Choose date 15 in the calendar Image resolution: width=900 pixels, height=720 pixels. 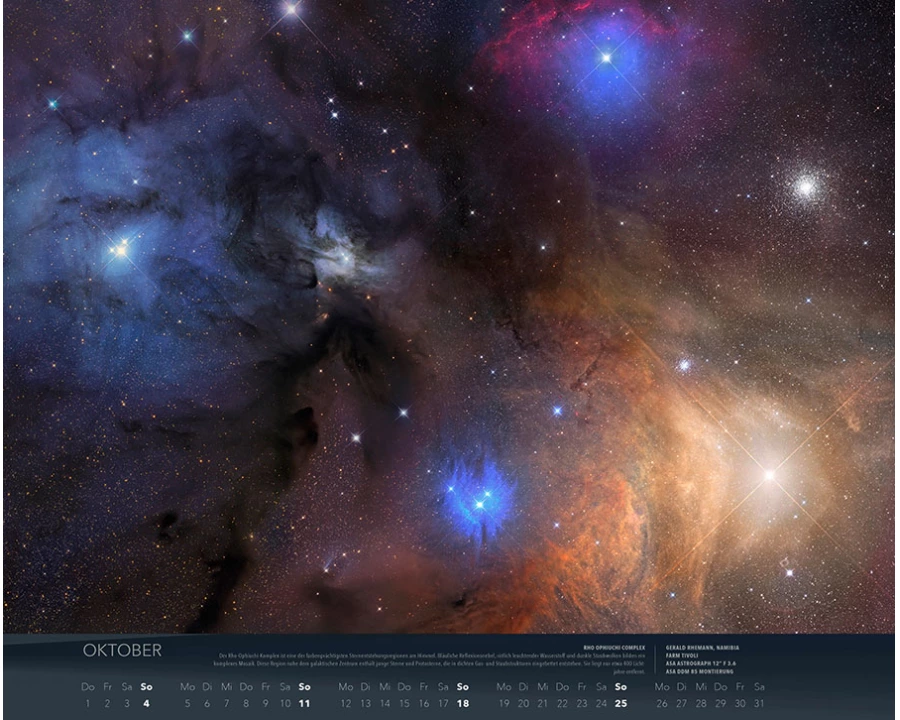pos(404,703)
